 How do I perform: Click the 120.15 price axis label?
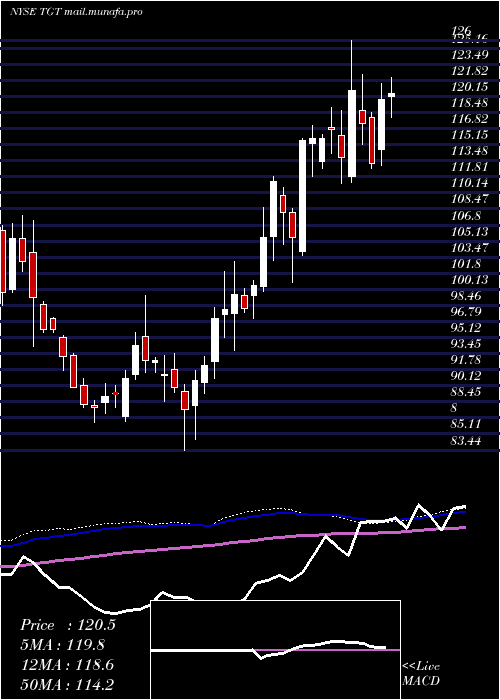[x=469, y=88]
